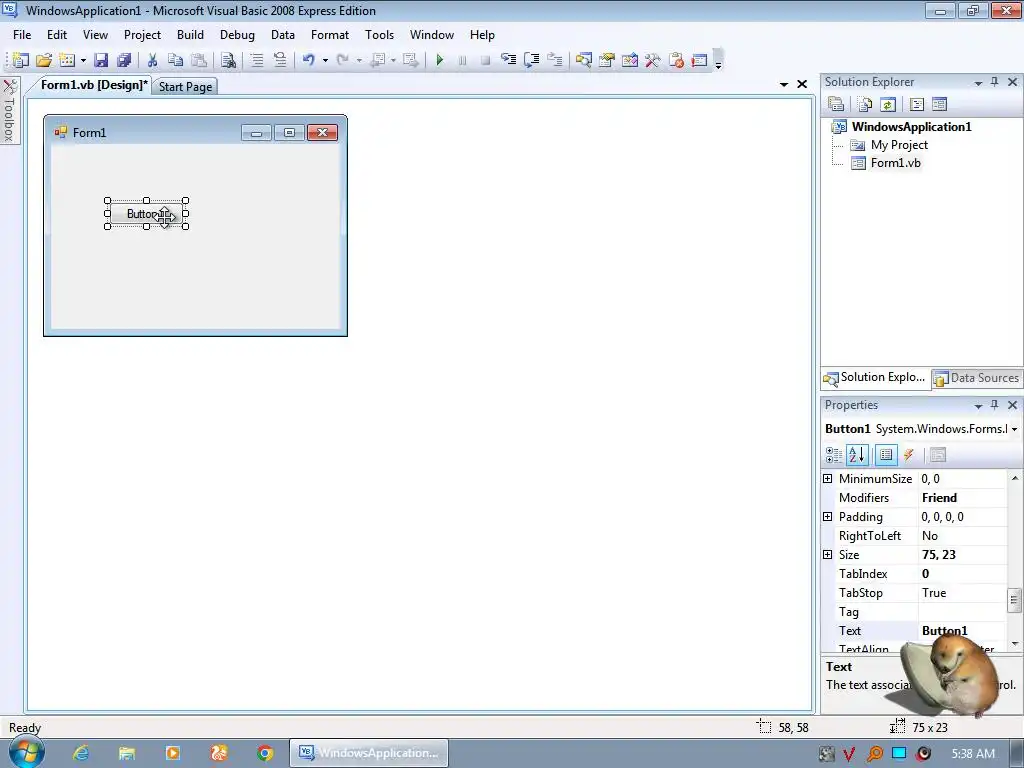This screenshot has height=768, width=1024.
Task: Select Form1.vb in Solution Explorer
Action: coord(895,163)
